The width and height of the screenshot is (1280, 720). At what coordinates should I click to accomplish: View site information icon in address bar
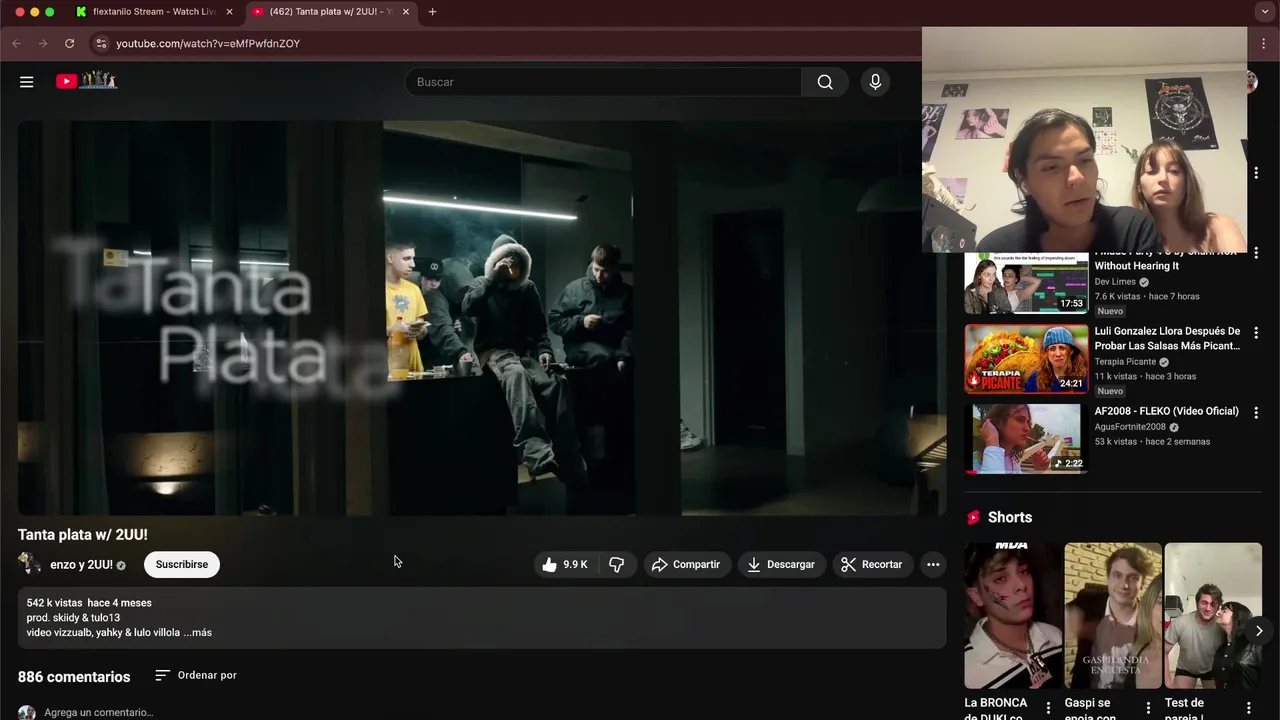pyautogui.click(x=99, y=43)
